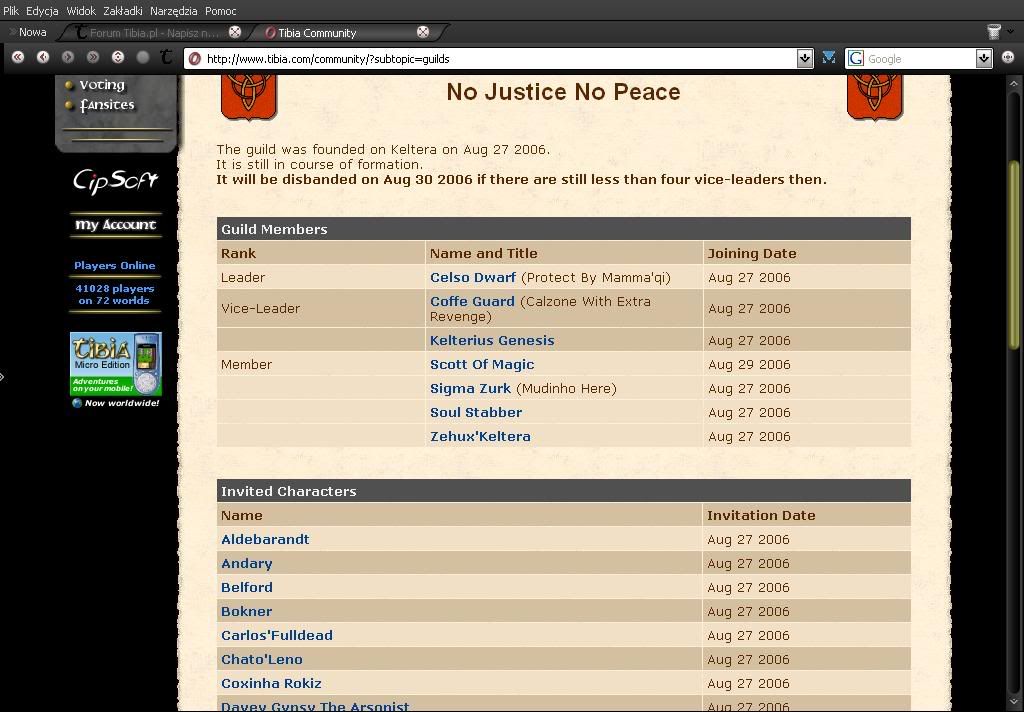
Task: Click the scrollbar up arrow
Action: 1014,84
